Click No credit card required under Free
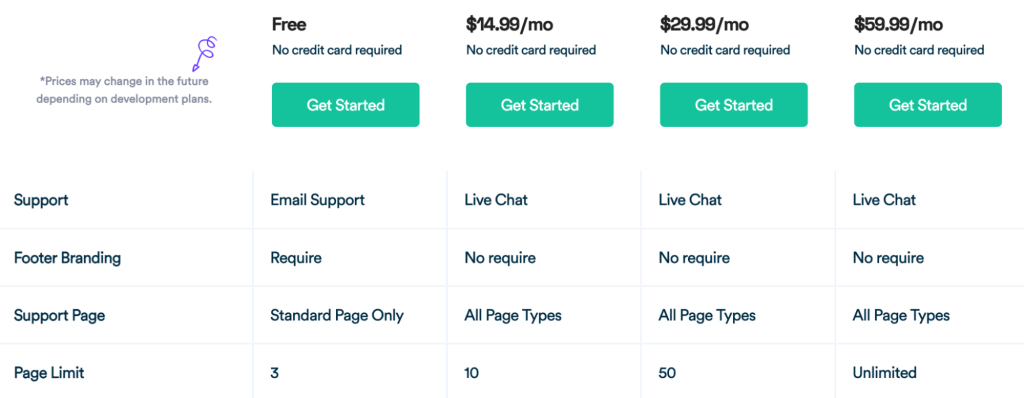This screenshot has width=1024, height=398. 337,50
